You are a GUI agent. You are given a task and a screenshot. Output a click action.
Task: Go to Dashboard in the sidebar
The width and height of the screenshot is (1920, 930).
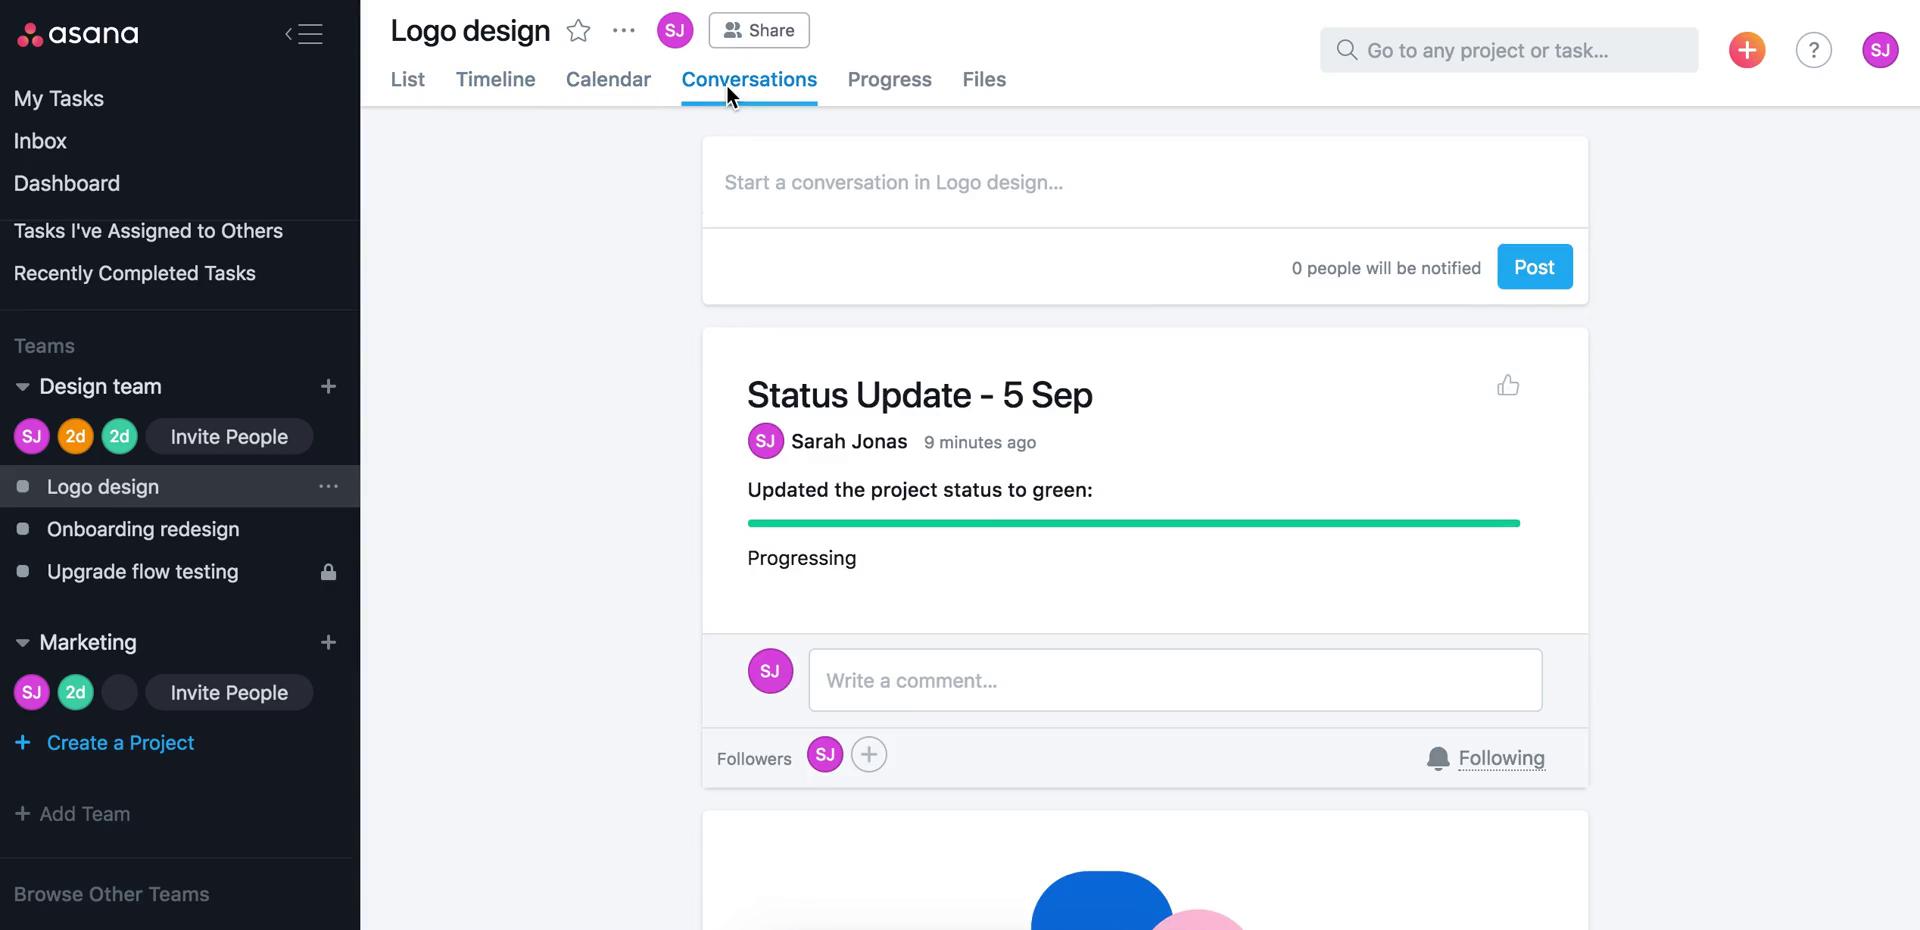(x=67, y=183)
